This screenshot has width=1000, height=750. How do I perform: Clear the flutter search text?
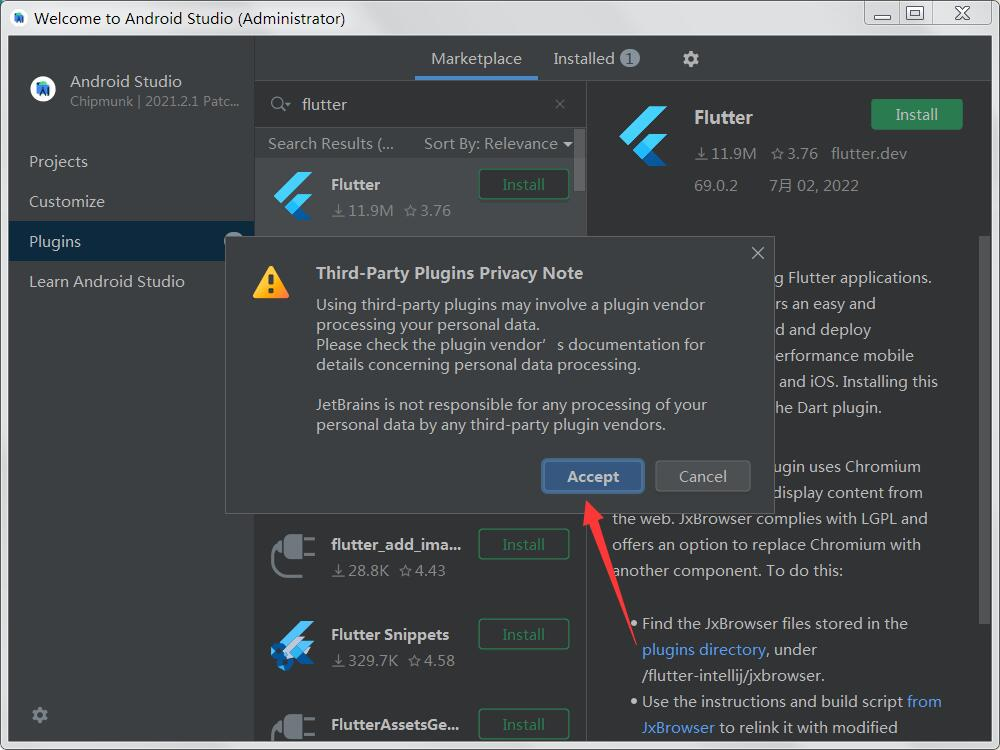tap(560, 104)
